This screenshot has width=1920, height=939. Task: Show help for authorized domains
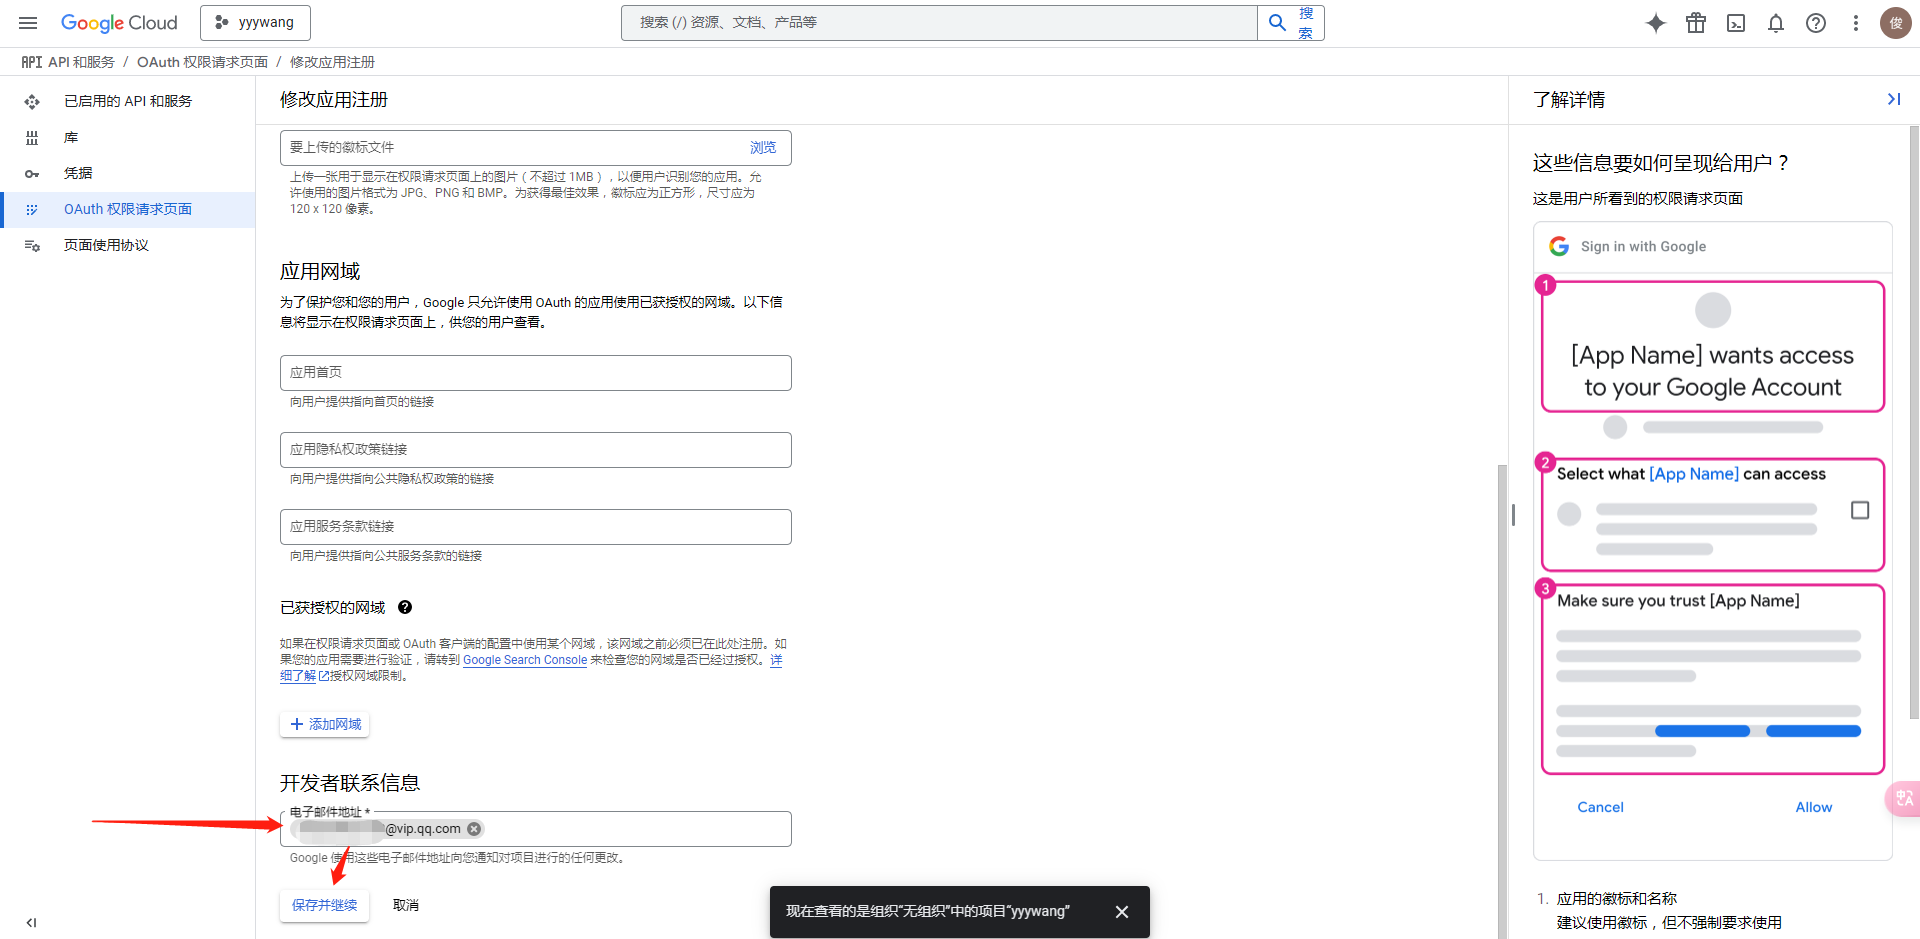coord(405,607)
